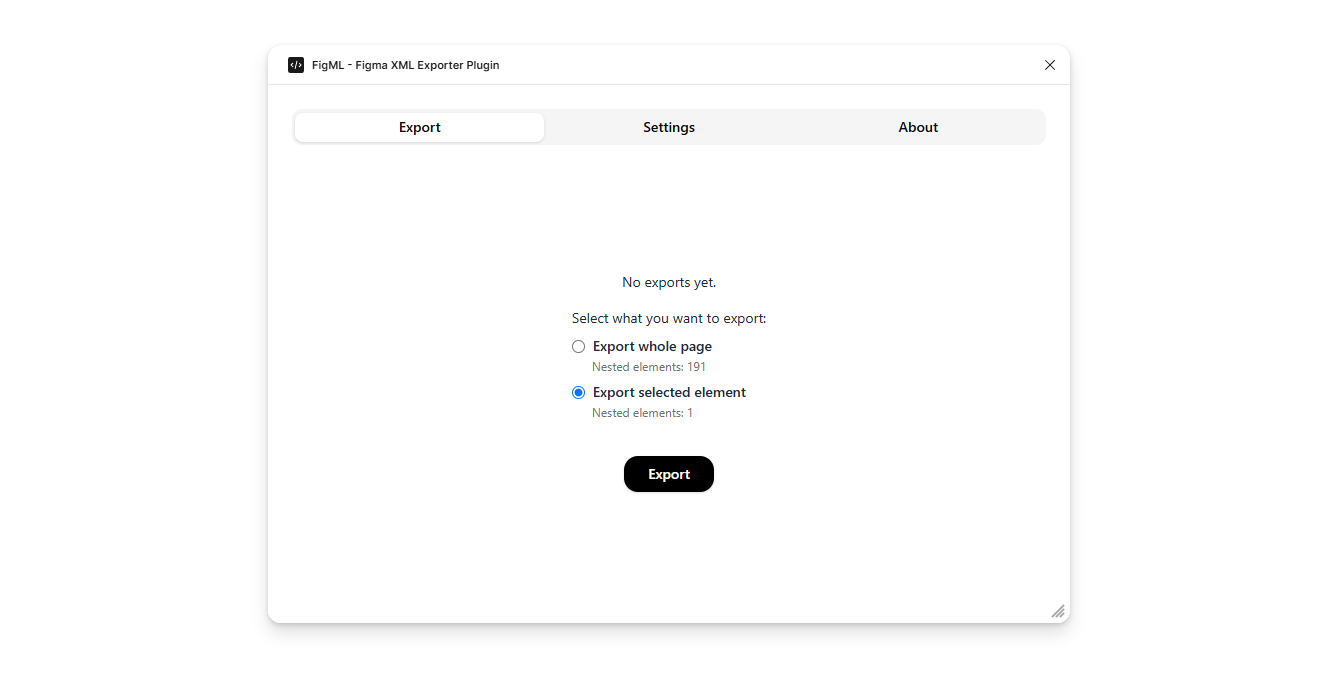Viewport: 1319px width, 687px height.
Task: Start exporting the selected element
Action: [668, 474]
